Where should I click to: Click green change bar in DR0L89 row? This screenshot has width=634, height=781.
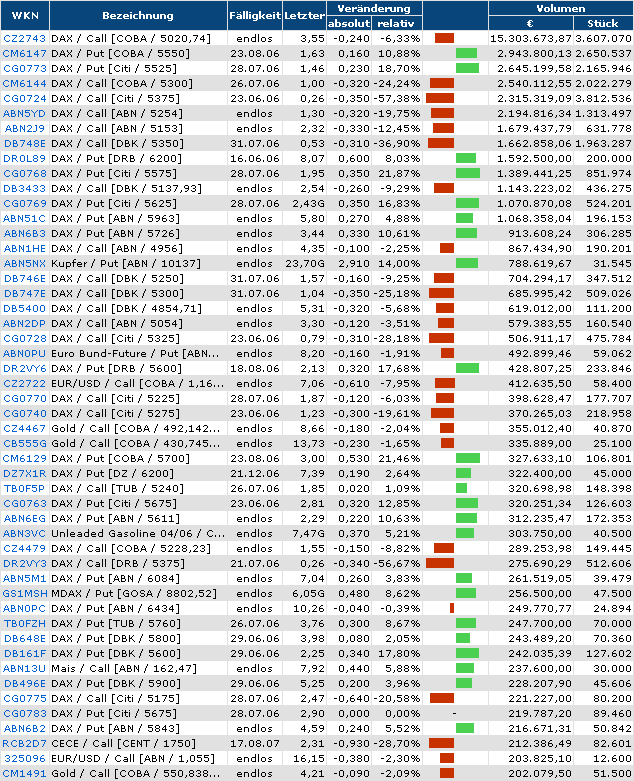click(466, 158)
